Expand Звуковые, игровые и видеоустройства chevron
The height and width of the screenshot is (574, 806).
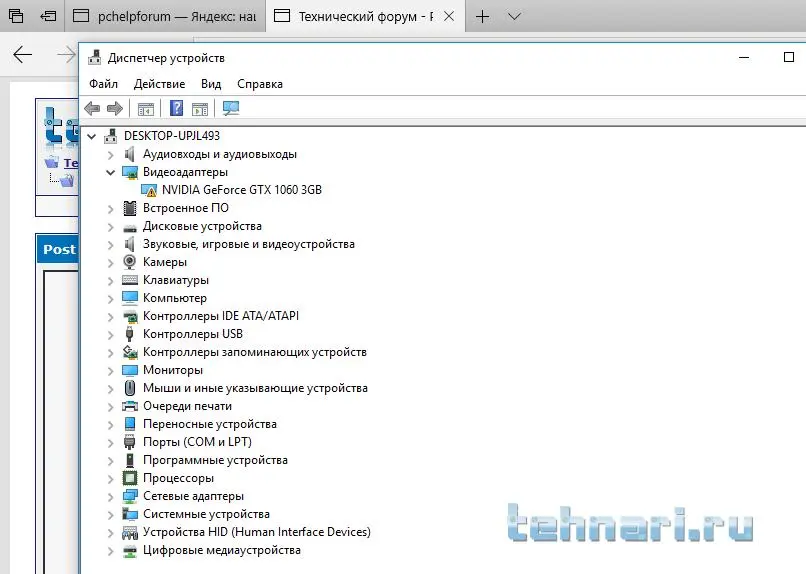click(x=111, y=245)
